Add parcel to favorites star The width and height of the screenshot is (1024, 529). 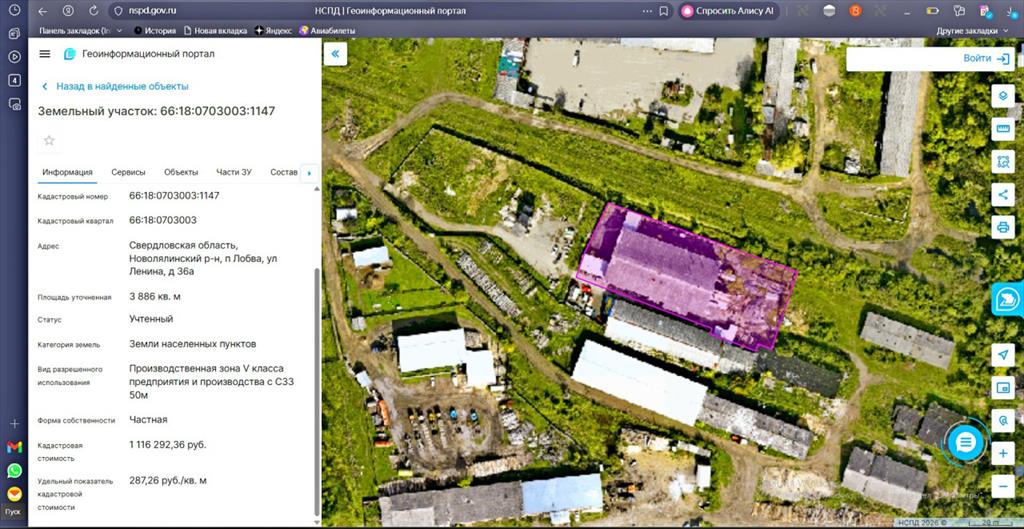tap(49, 140)
